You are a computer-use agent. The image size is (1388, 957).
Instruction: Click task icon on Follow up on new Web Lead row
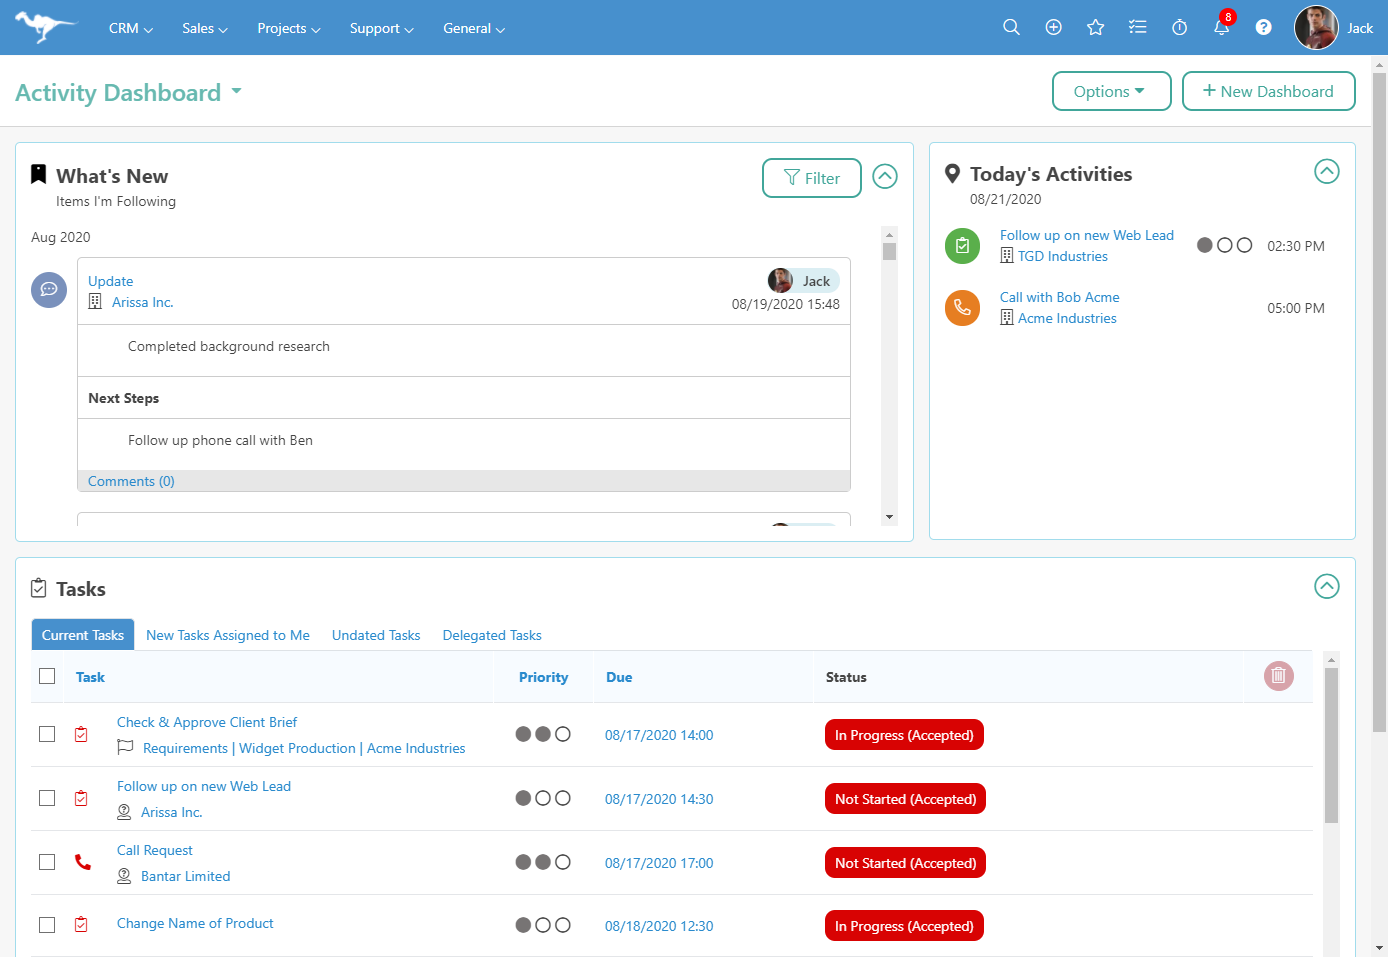(x=81, y=798)
